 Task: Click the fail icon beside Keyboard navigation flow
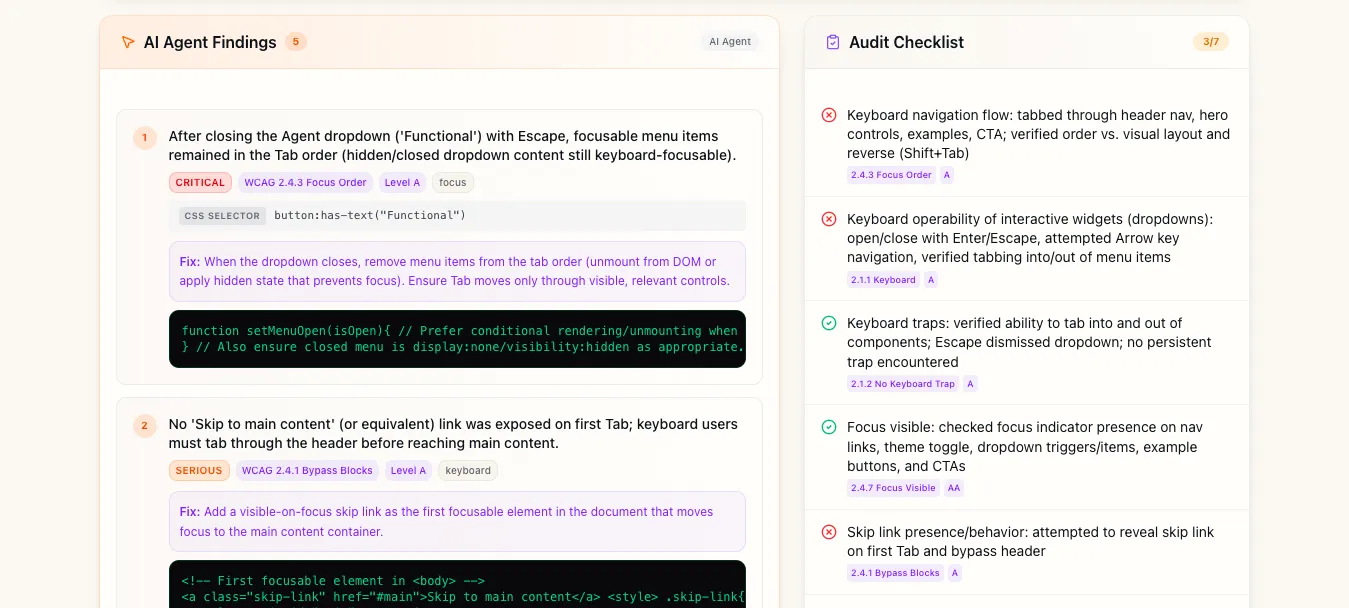point(829,115)
